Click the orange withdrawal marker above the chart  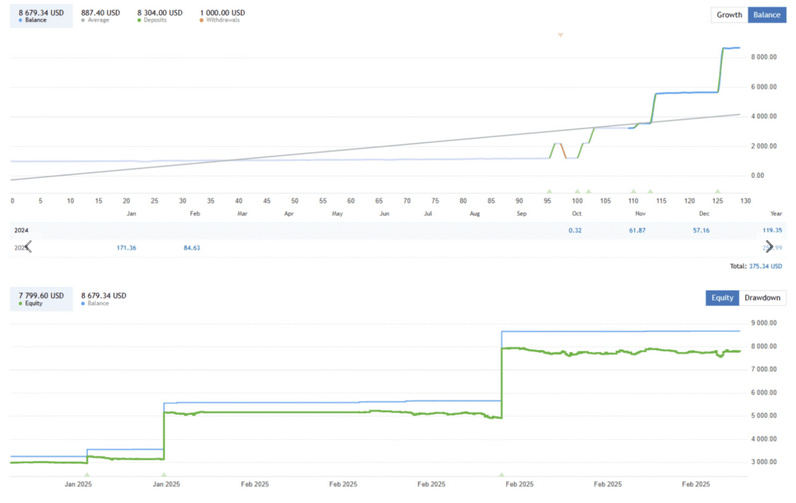(x=560, y=35)
